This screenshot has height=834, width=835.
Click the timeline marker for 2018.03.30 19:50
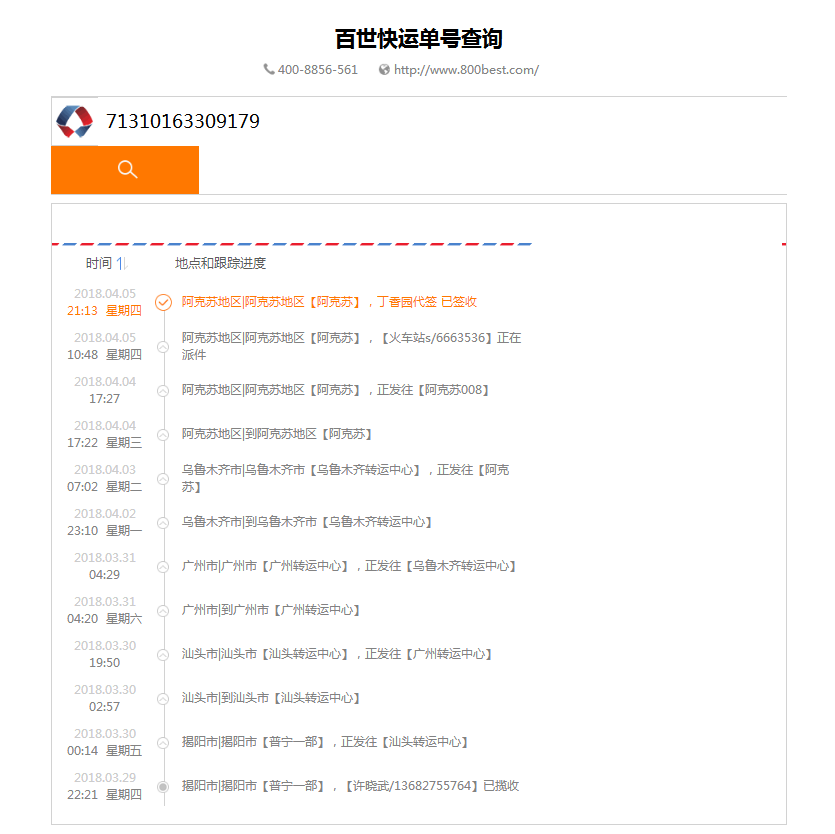click(x=163, y=655)
